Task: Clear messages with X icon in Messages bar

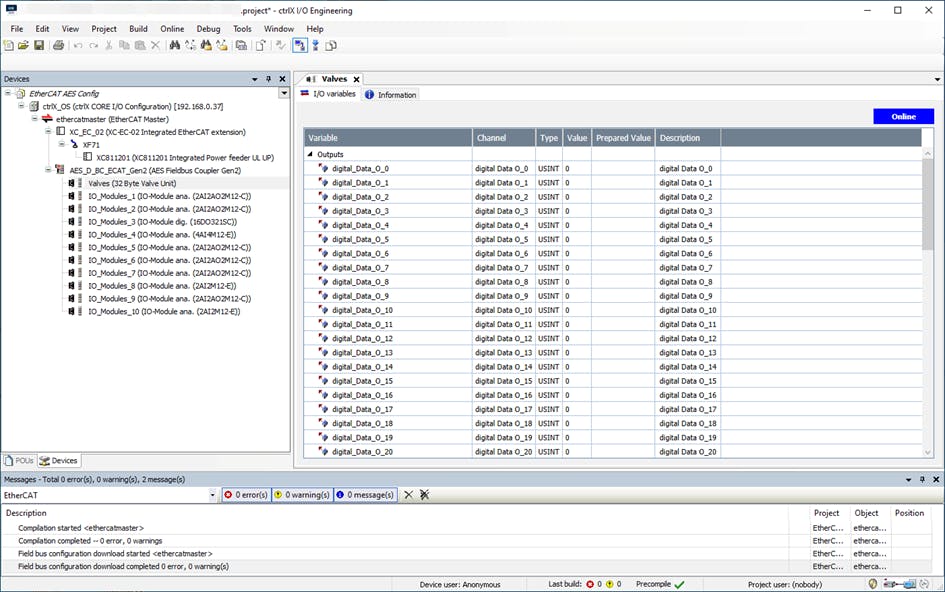Action: click(409, 495)
